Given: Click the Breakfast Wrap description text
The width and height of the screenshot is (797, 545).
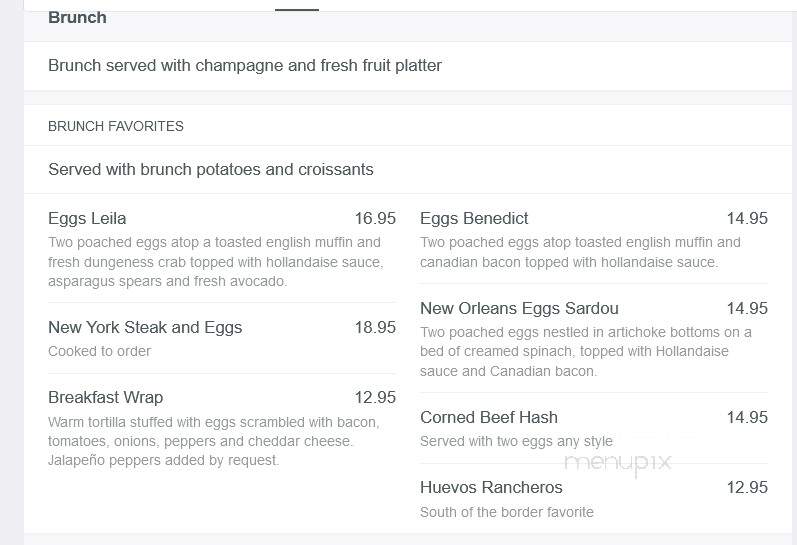Looking at the screenshot, I should coord(214,441).
